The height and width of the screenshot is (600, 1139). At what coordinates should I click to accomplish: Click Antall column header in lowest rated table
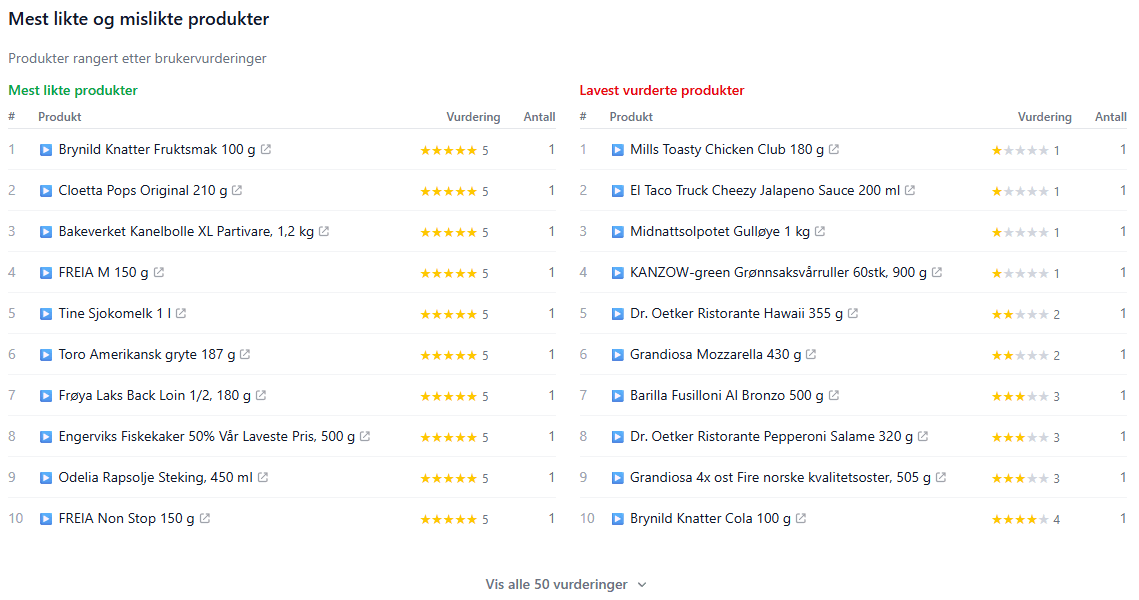coord(1110,117)
